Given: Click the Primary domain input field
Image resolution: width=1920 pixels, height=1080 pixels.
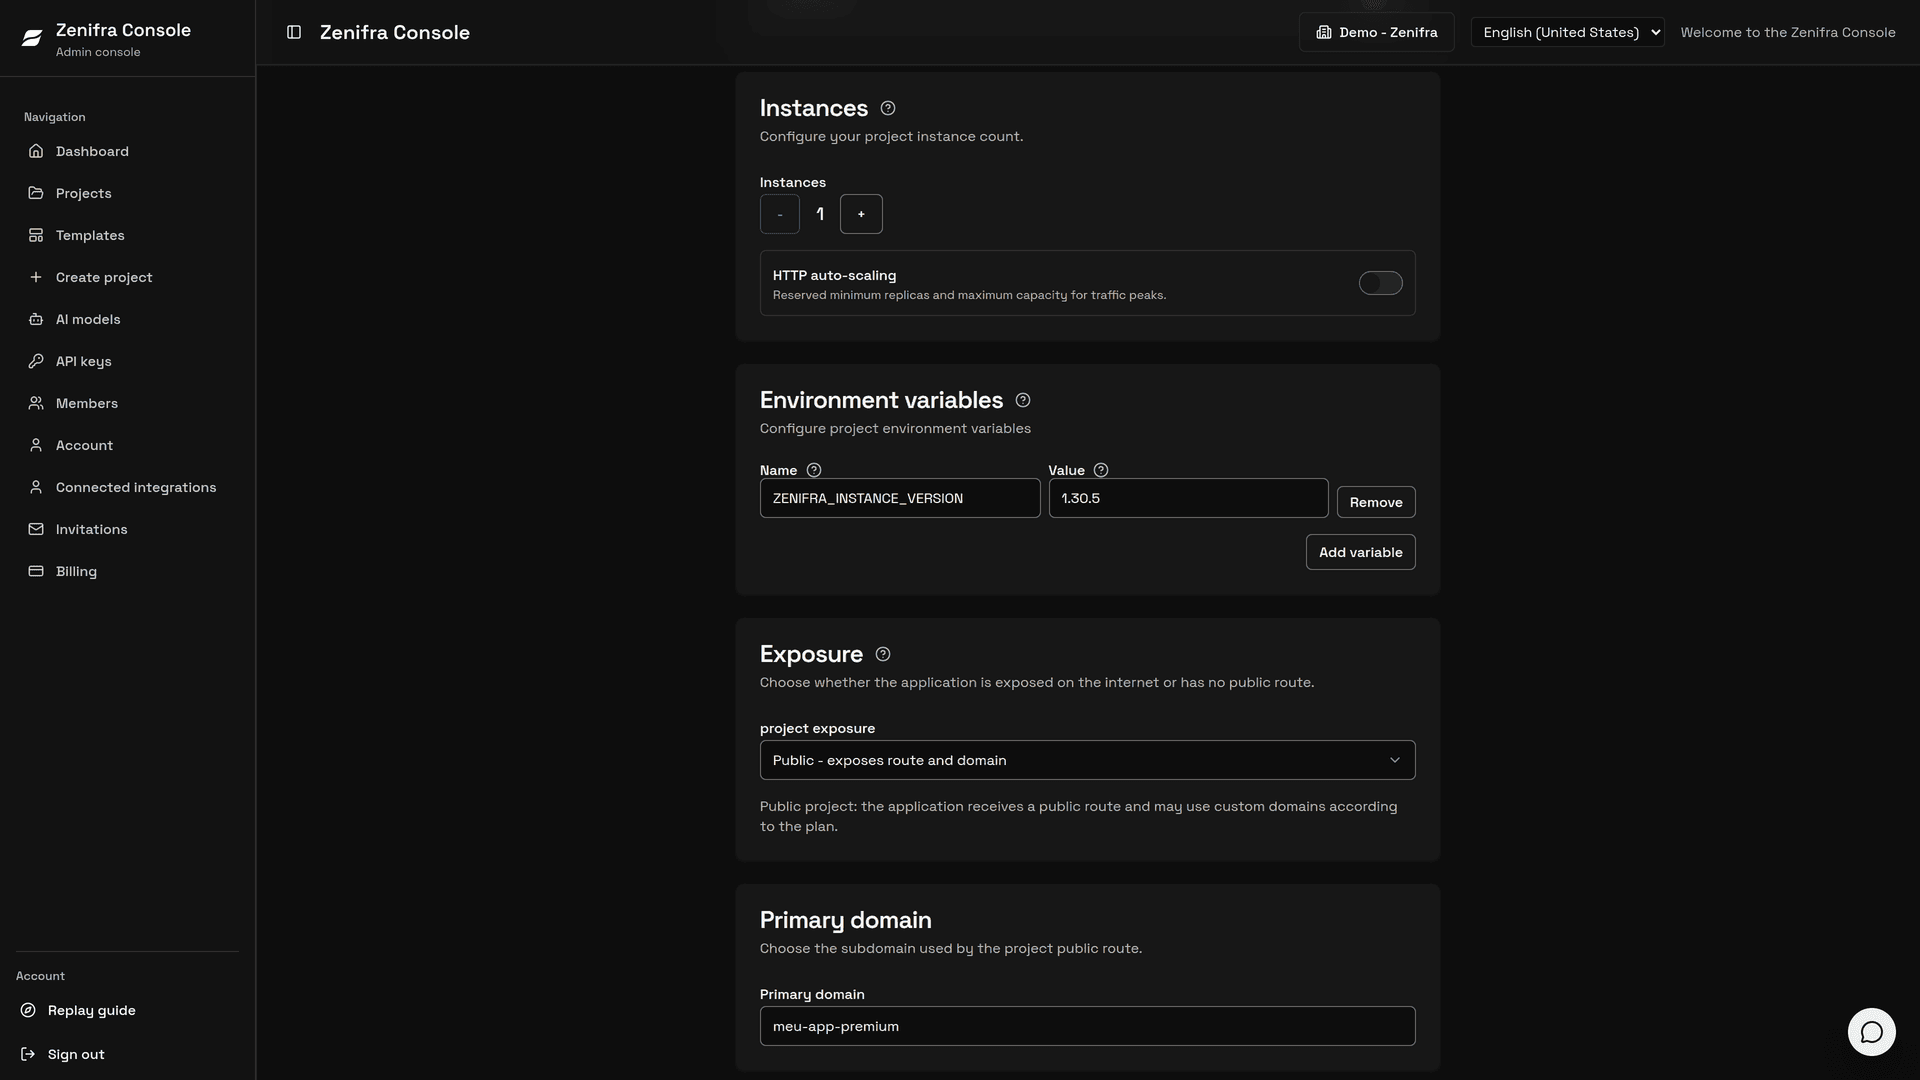Looking at the screenshot, I should (x=1087, y=1026).
